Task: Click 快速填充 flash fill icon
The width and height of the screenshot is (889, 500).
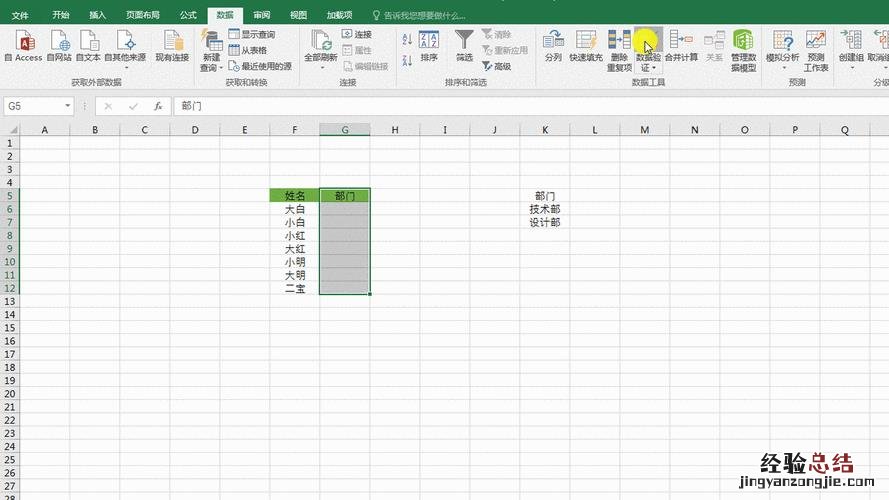Action: tap(585, 45)
